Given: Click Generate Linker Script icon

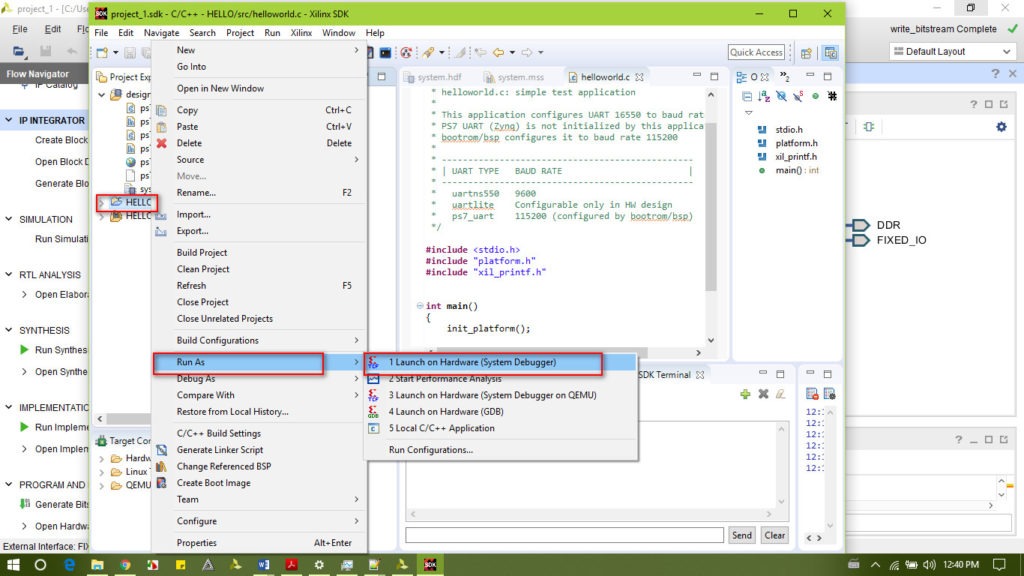Looking at the screenshot, I should pos(162,450).
